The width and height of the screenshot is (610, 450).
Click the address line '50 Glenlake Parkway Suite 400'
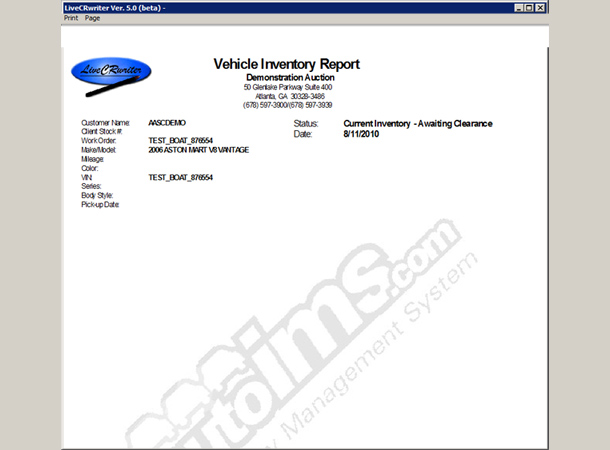click(x=288, y=87)
